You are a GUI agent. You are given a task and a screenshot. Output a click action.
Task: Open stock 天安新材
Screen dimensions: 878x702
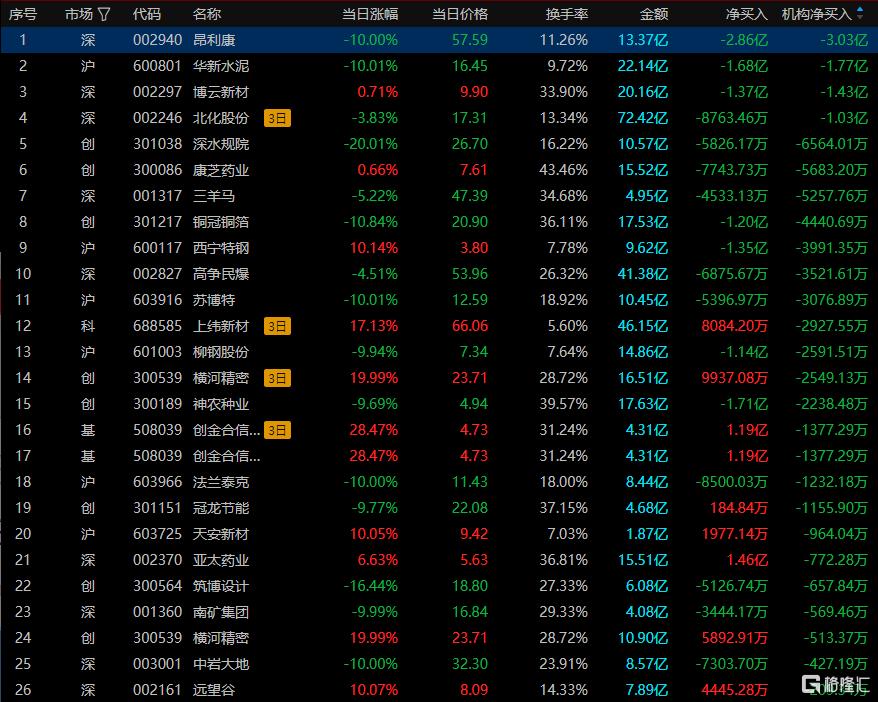(x=221, y=534)
